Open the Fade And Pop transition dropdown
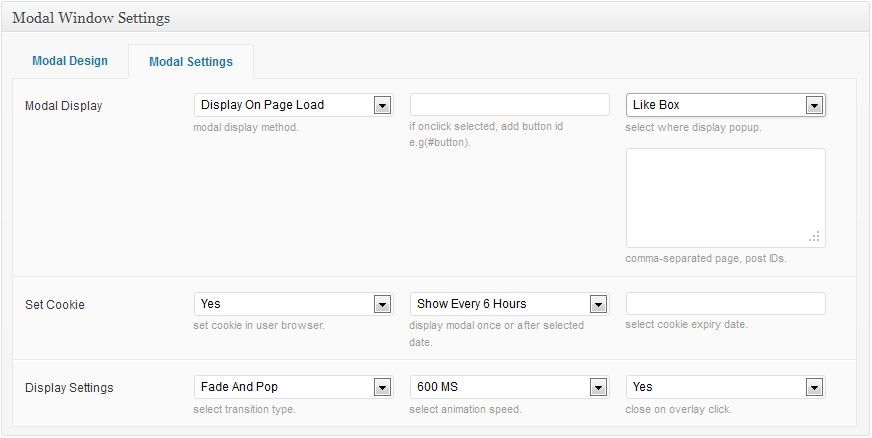 (x=293, y=387)
